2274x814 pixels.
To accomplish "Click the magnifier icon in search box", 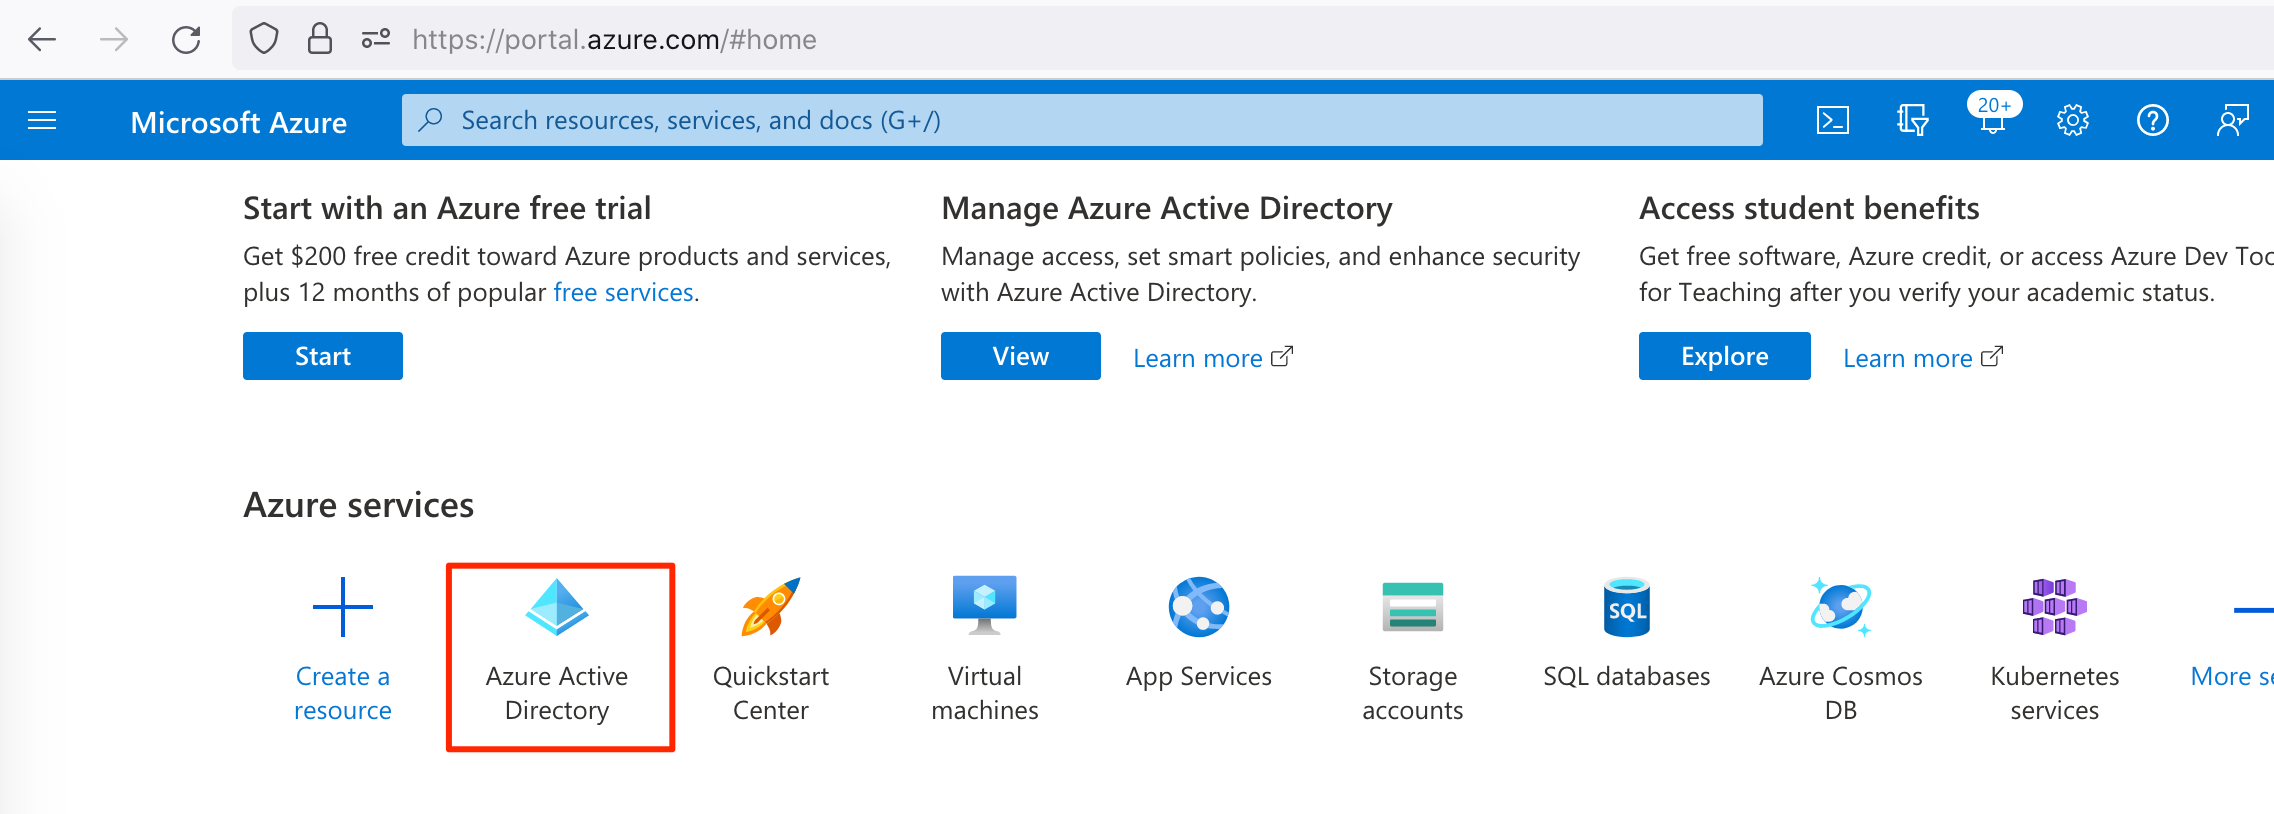I will click(431, 120).
